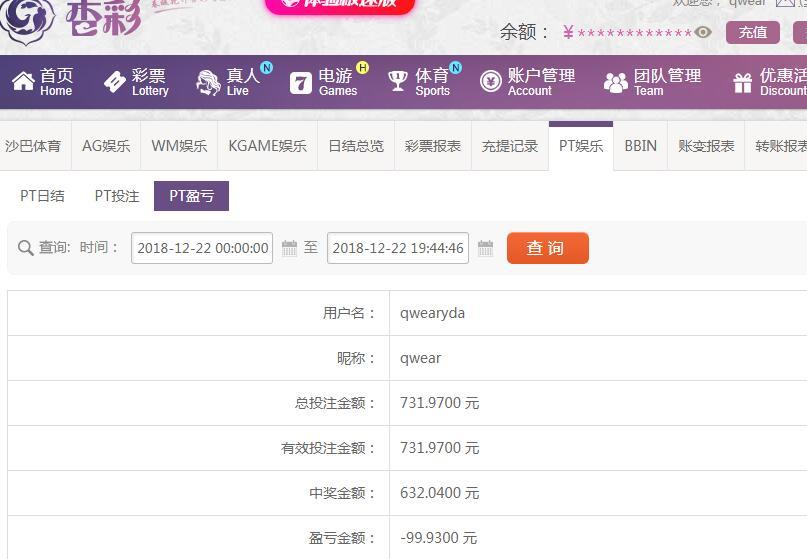Select username value qwearyda
The height and width of the screenshot is (559, 807).
432,313
